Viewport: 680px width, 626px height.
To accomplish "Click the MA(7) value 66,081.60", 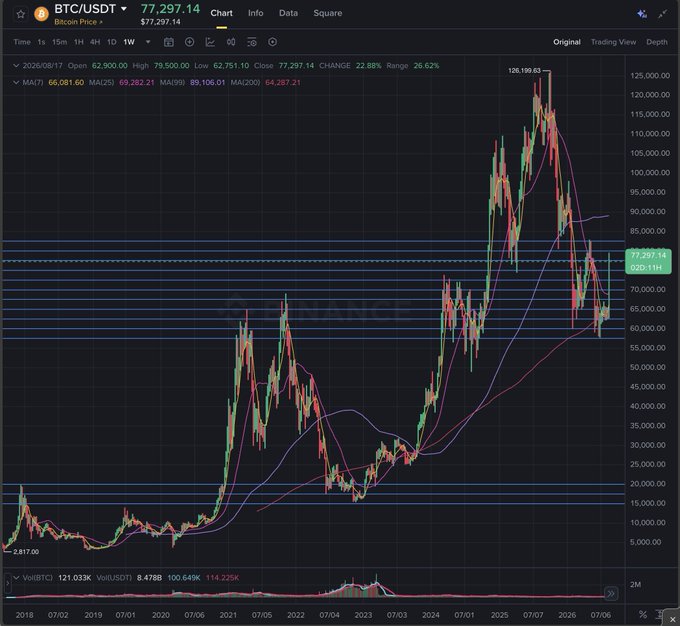I will tap(66, 82).
